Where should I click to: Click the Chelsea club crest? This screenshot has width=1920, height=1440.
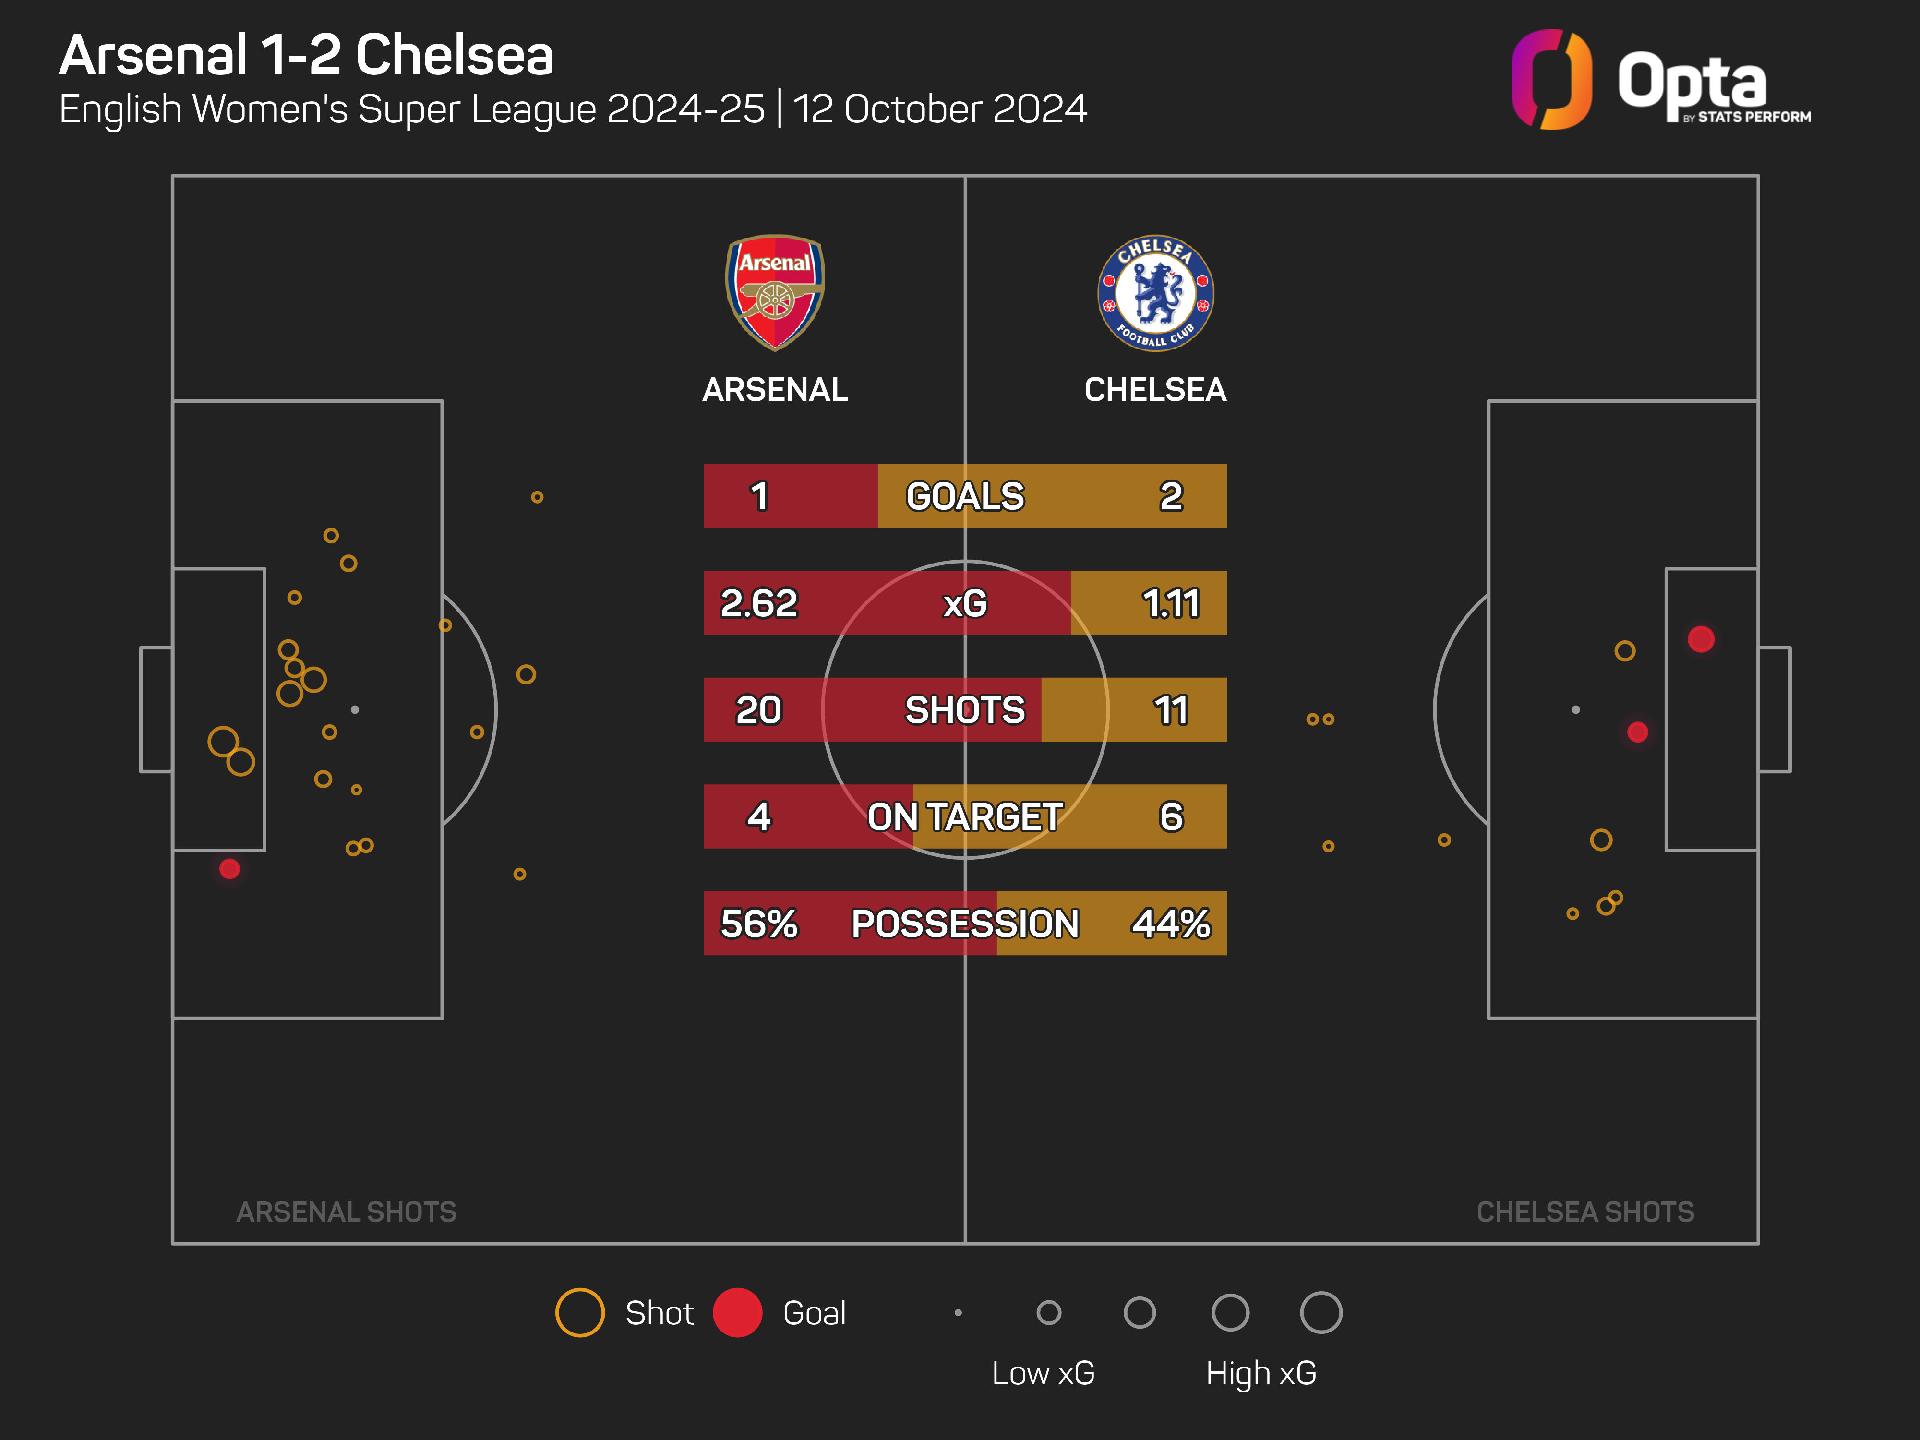tap(1155, 294)
